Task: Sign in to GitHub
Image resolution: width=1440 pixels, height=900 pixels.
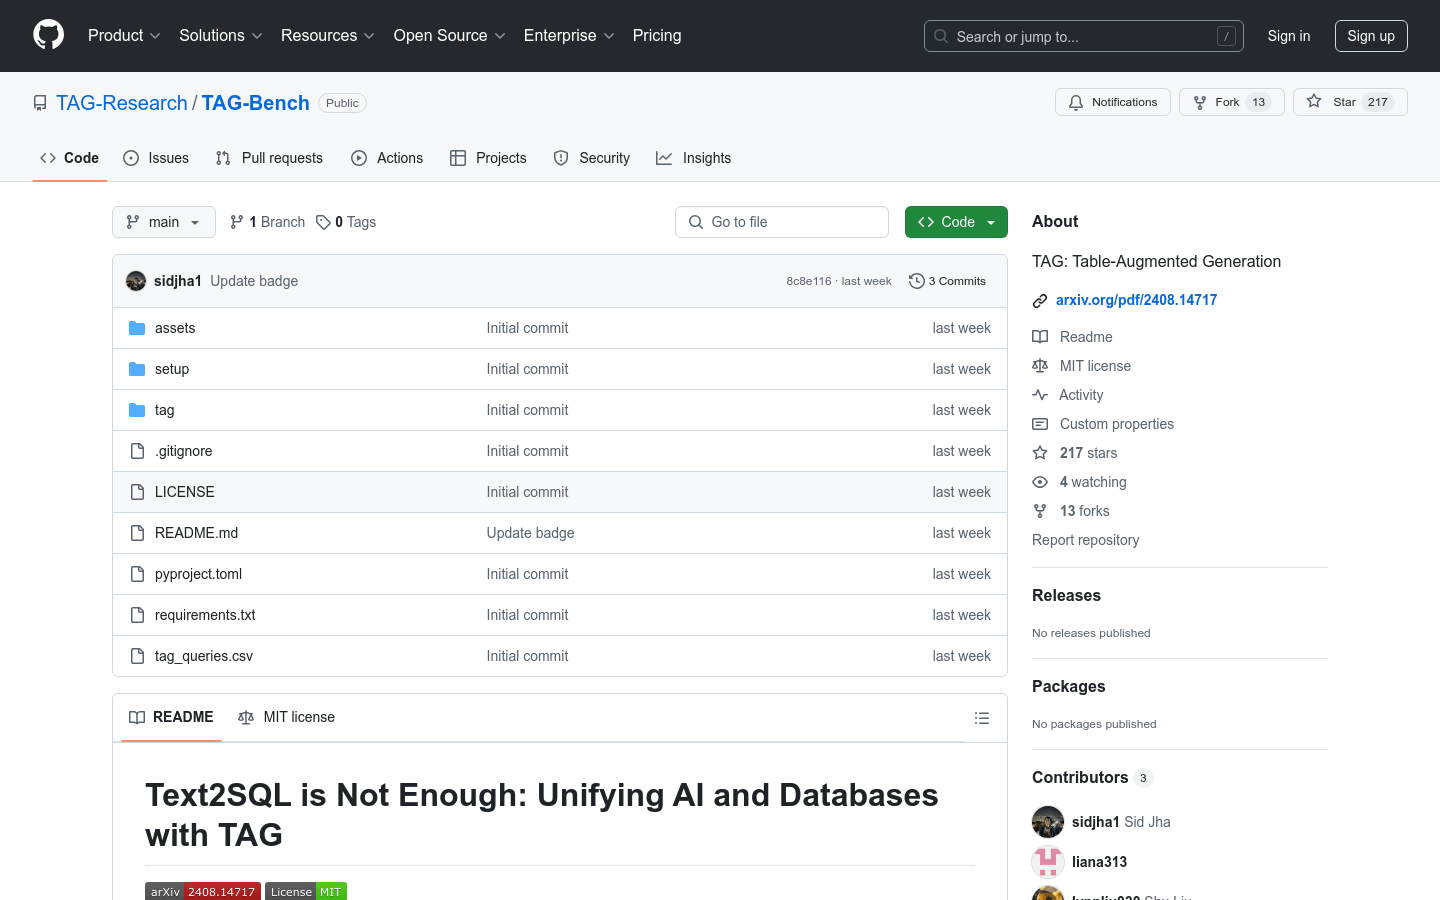Action: pyautogui.click(x=1288, y=36)
